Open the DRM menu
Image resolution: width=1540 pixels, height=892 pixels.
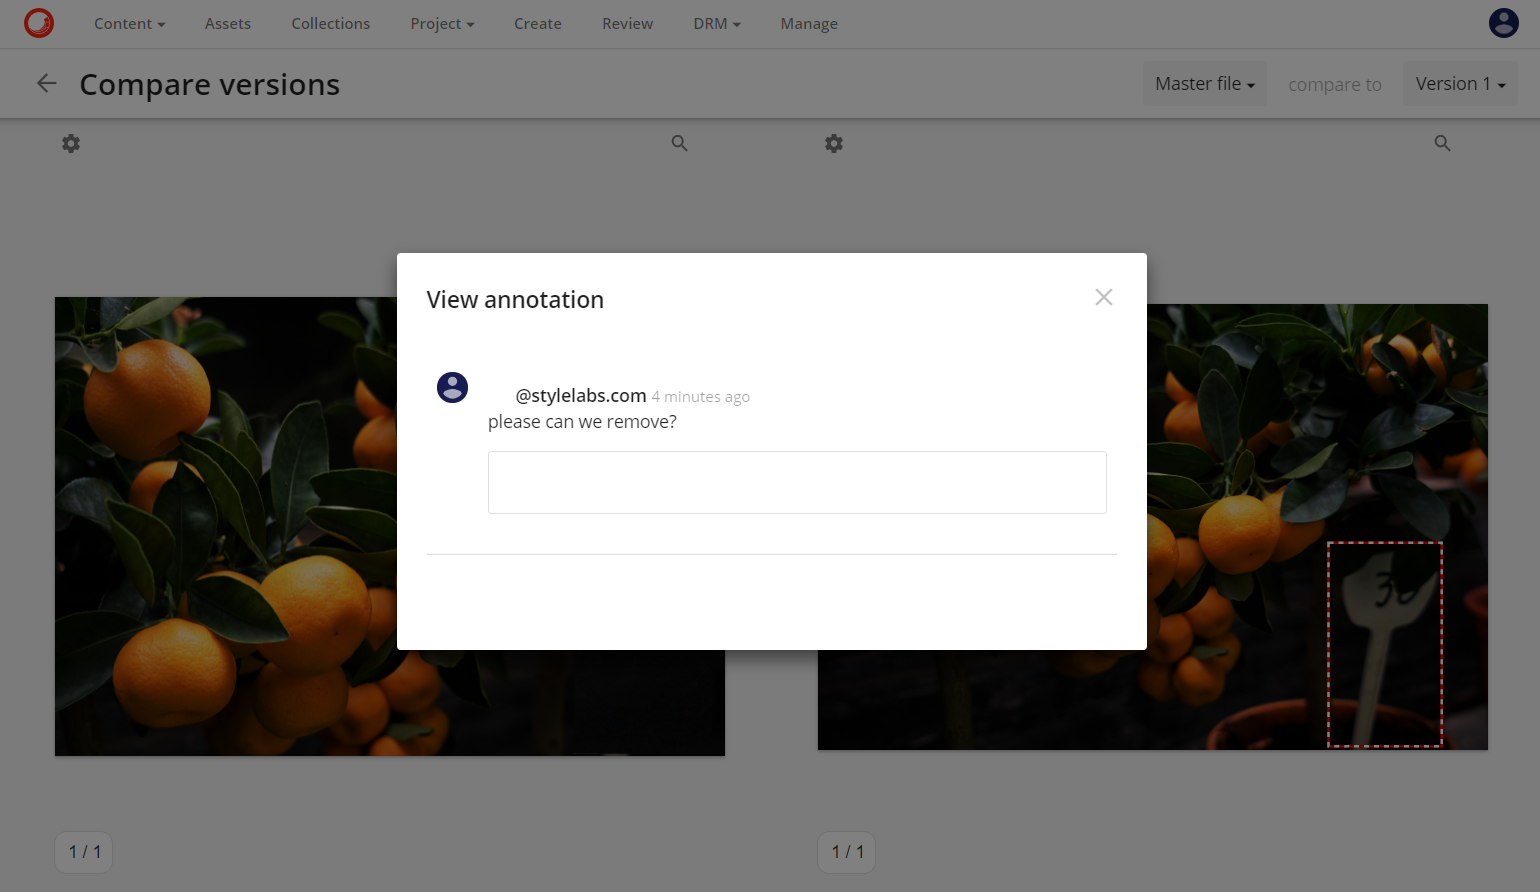[716, 23]
